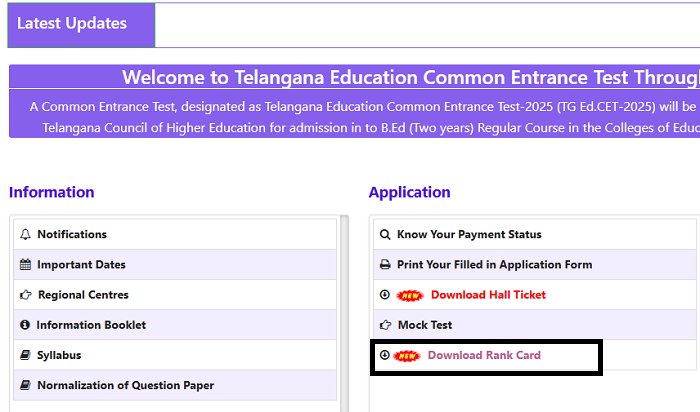This screenshot has height=412, width=700.
Task: Open the Information Booklet link
Action: (x=91, y=325)
